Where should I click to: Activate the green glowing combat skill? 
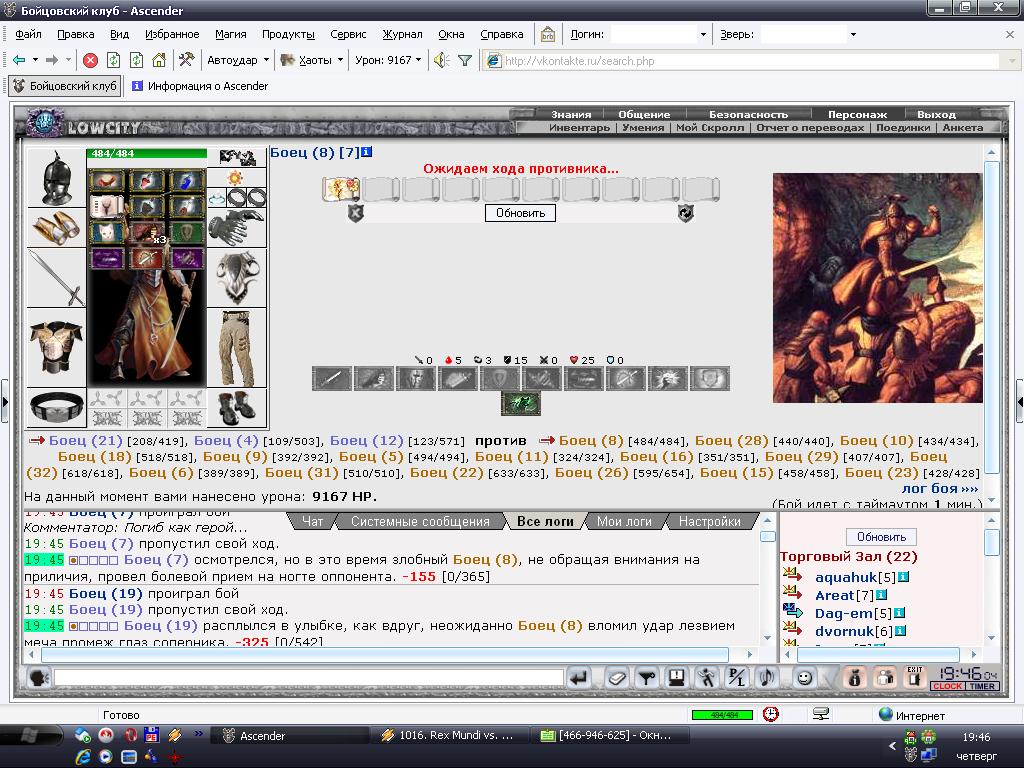[x=520, y=404]
